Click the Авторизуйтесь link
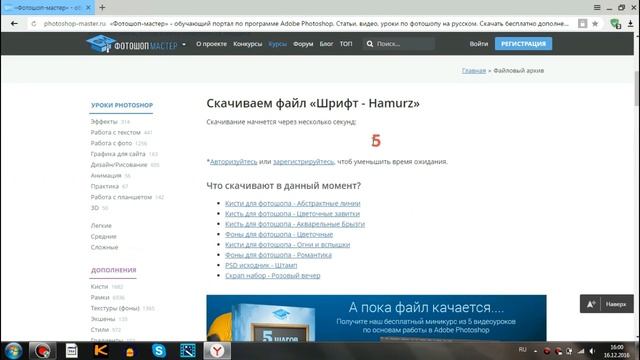Screen dimensions: 640x360 pyautogui.click(x=233, y=162)
